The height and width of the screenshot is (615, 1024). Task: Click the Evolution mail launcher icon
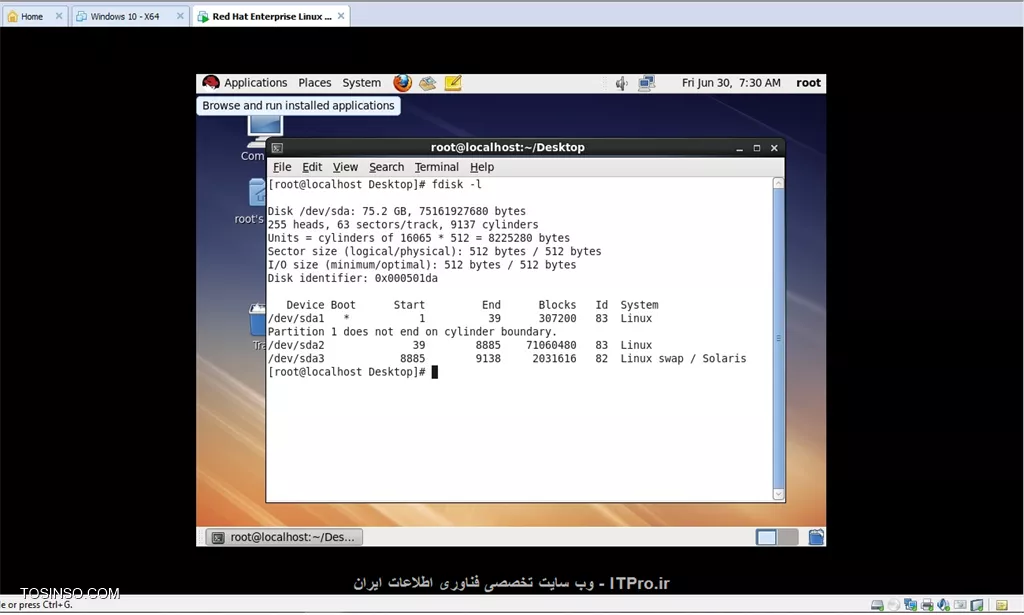tap(428, 83)
